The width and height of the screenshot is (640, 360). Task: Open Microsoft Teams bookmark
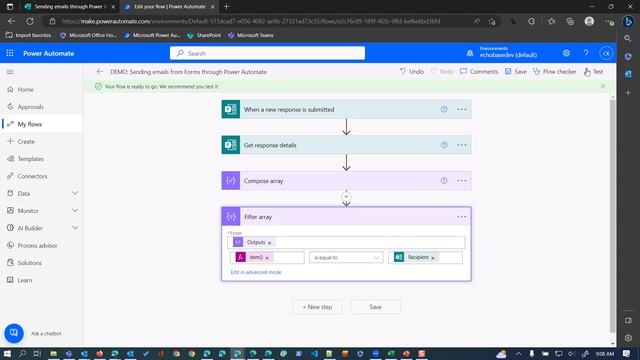coord(251,36)
